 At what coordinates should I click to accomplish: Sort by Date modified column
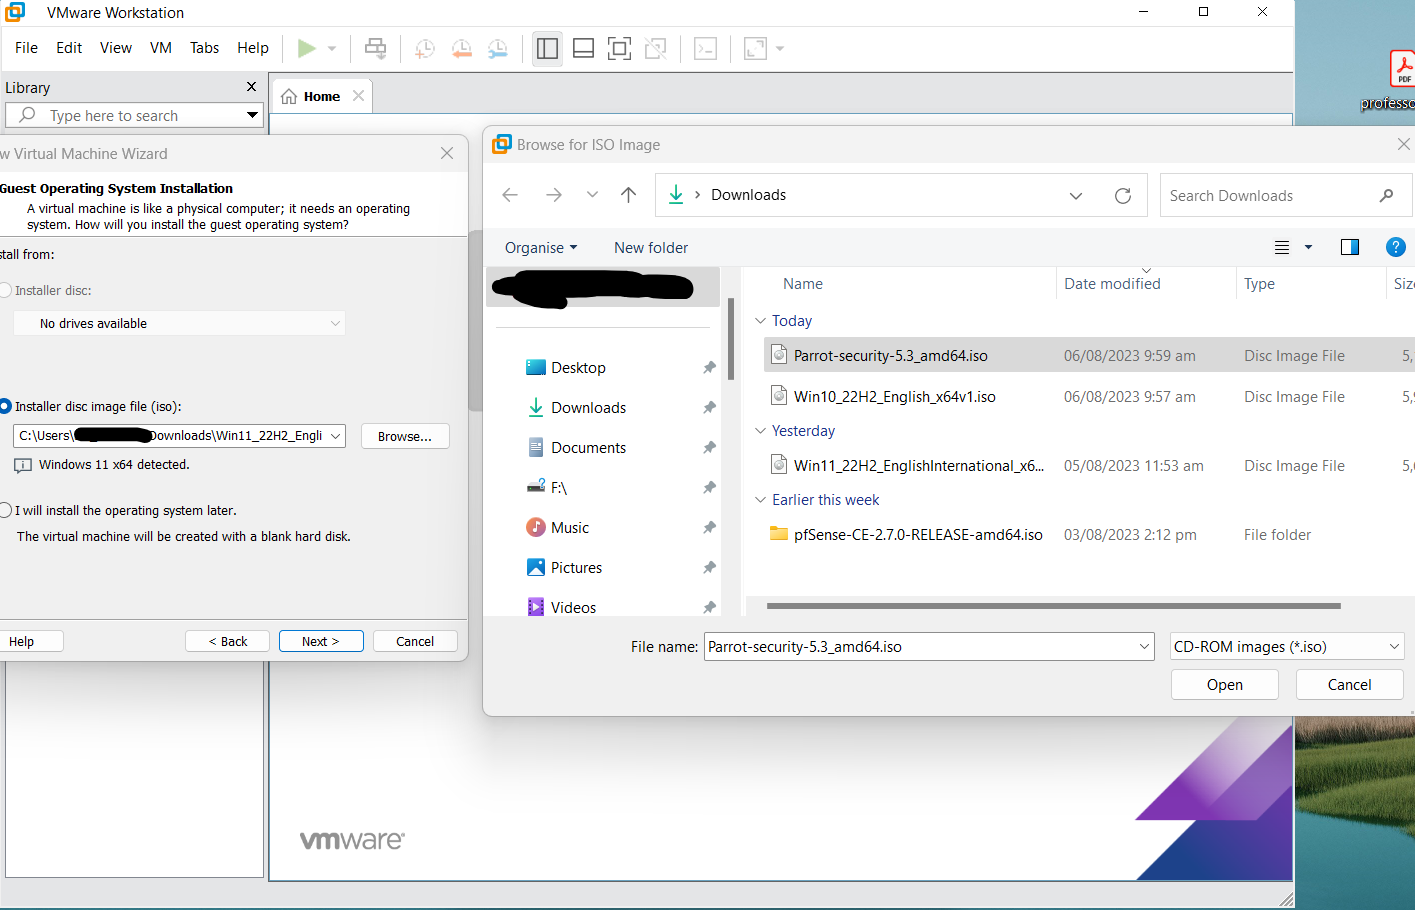[x=1112, y=284]
